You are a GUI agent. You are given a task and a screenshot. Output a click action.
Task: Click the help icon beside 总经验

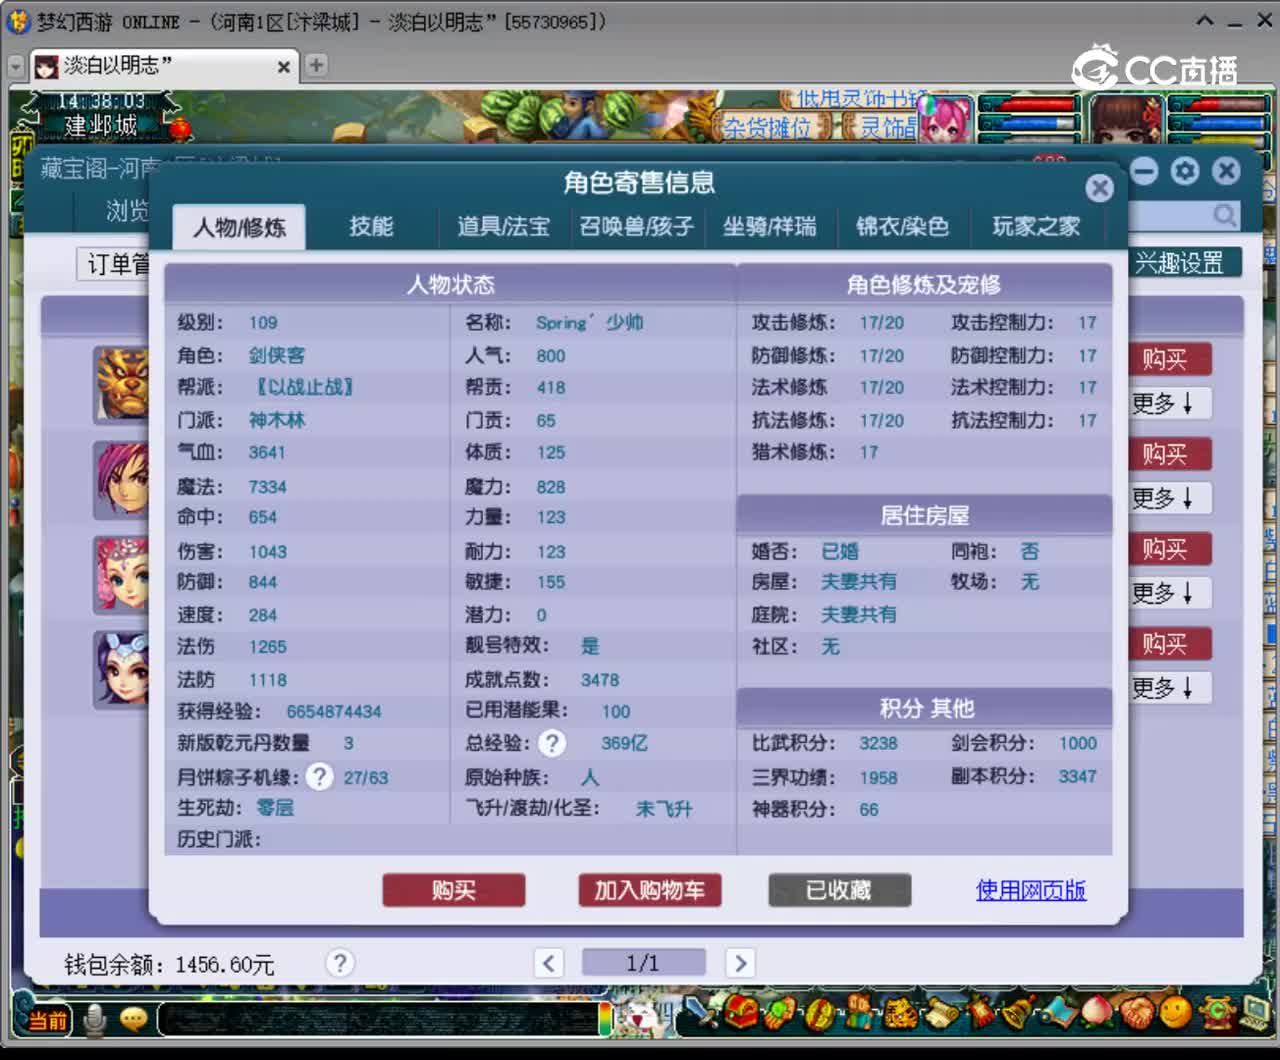(552, 743)
